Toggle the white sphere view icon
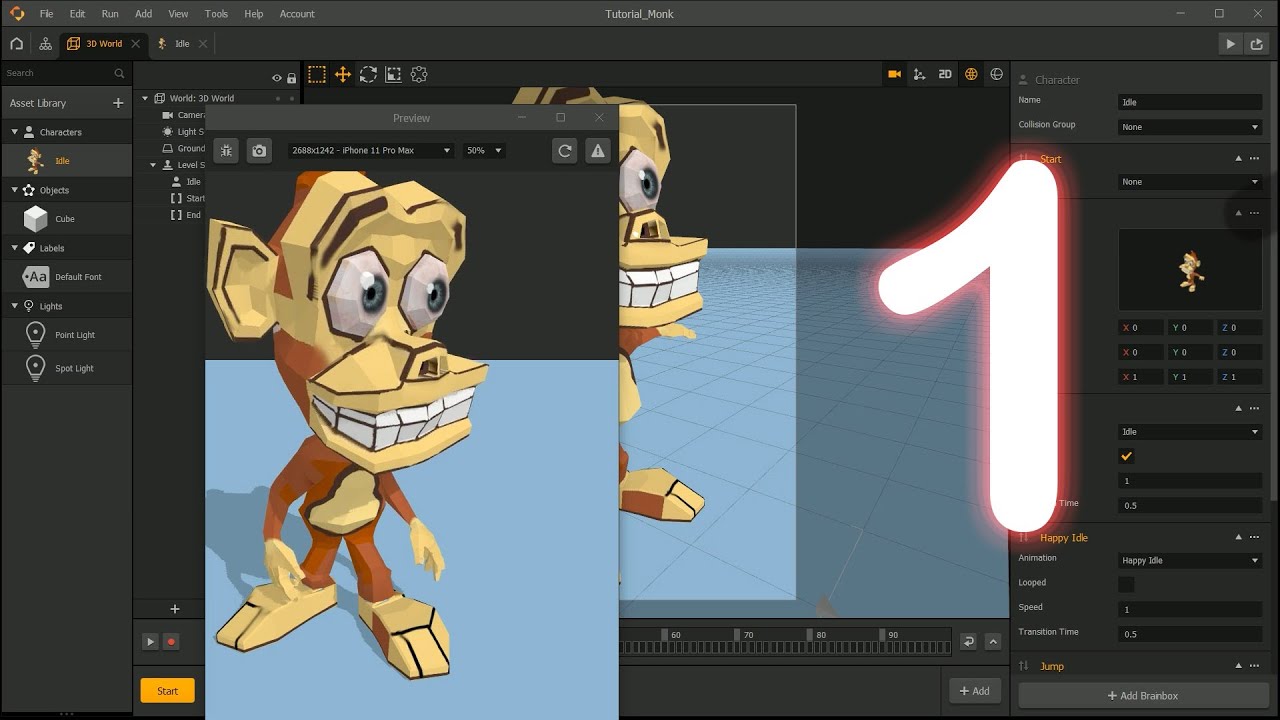This screenshot has height=720, width=1280. click(996, 74)
